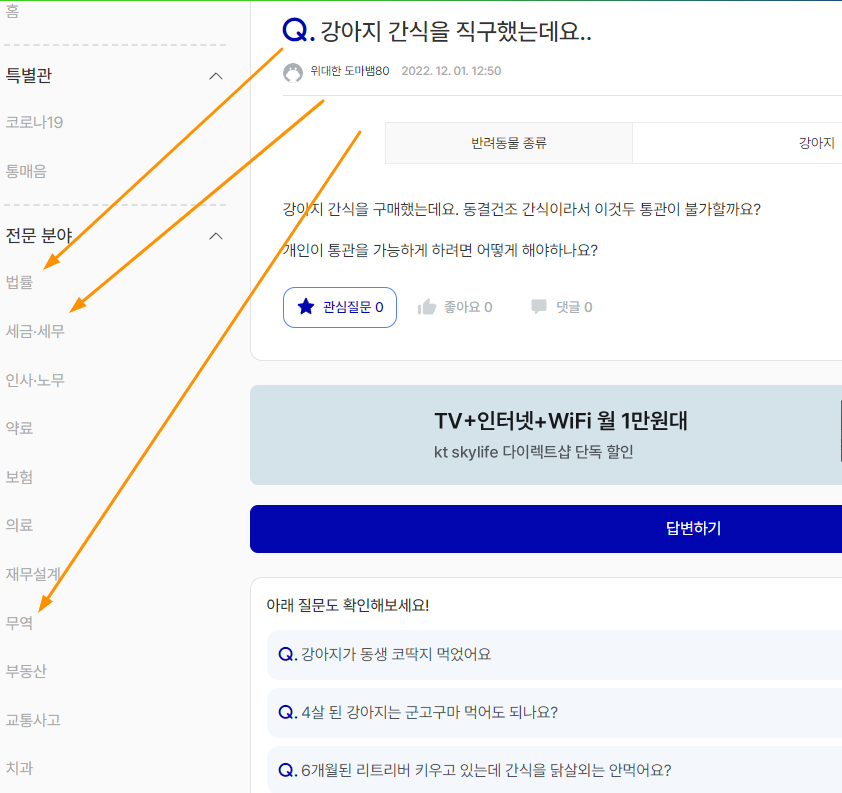Viewport: 842px width, 793px height.
Task: Open the 보험 category
Action: (x=20, y=477)
